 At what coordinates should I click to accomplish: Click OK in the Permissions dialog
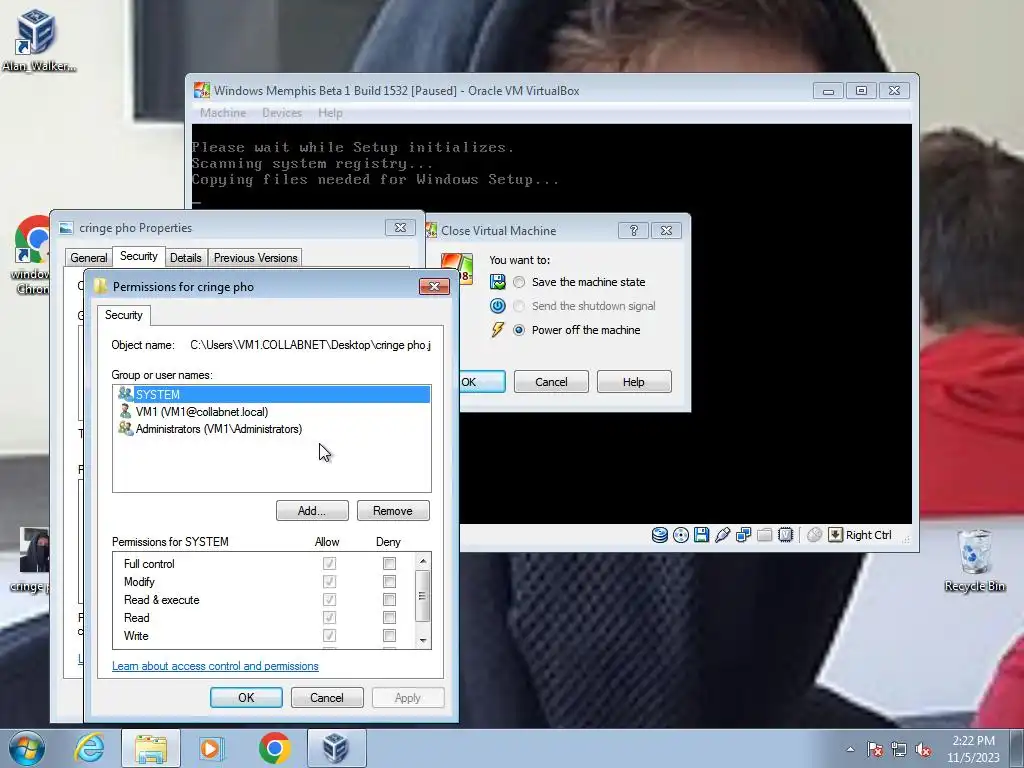click(246, 697)
